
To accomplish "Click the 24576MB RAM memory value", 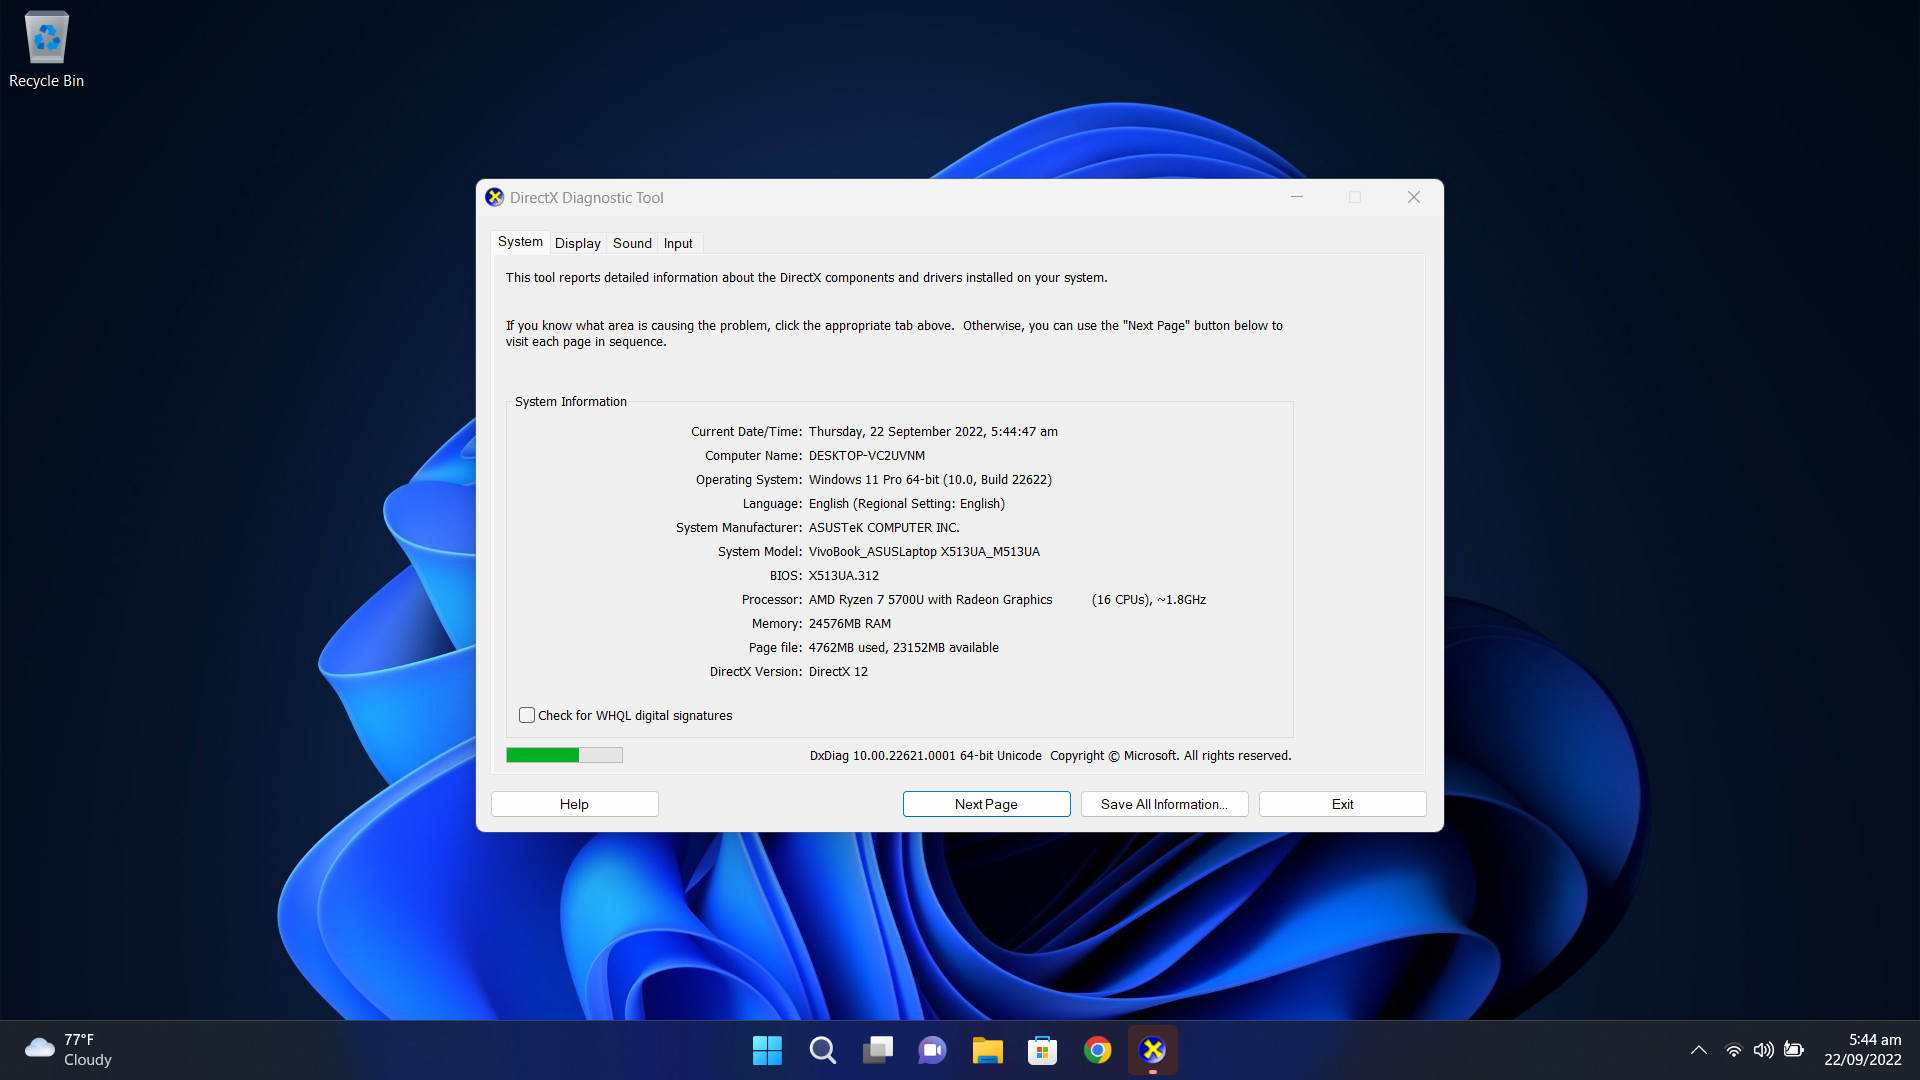I will 850,624.
